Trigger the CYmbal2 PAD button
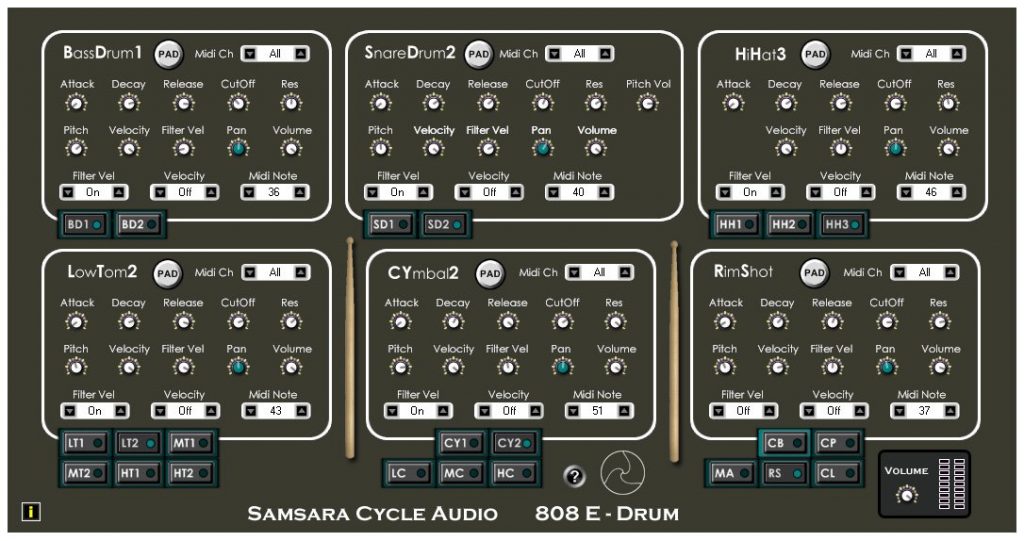 490,274
